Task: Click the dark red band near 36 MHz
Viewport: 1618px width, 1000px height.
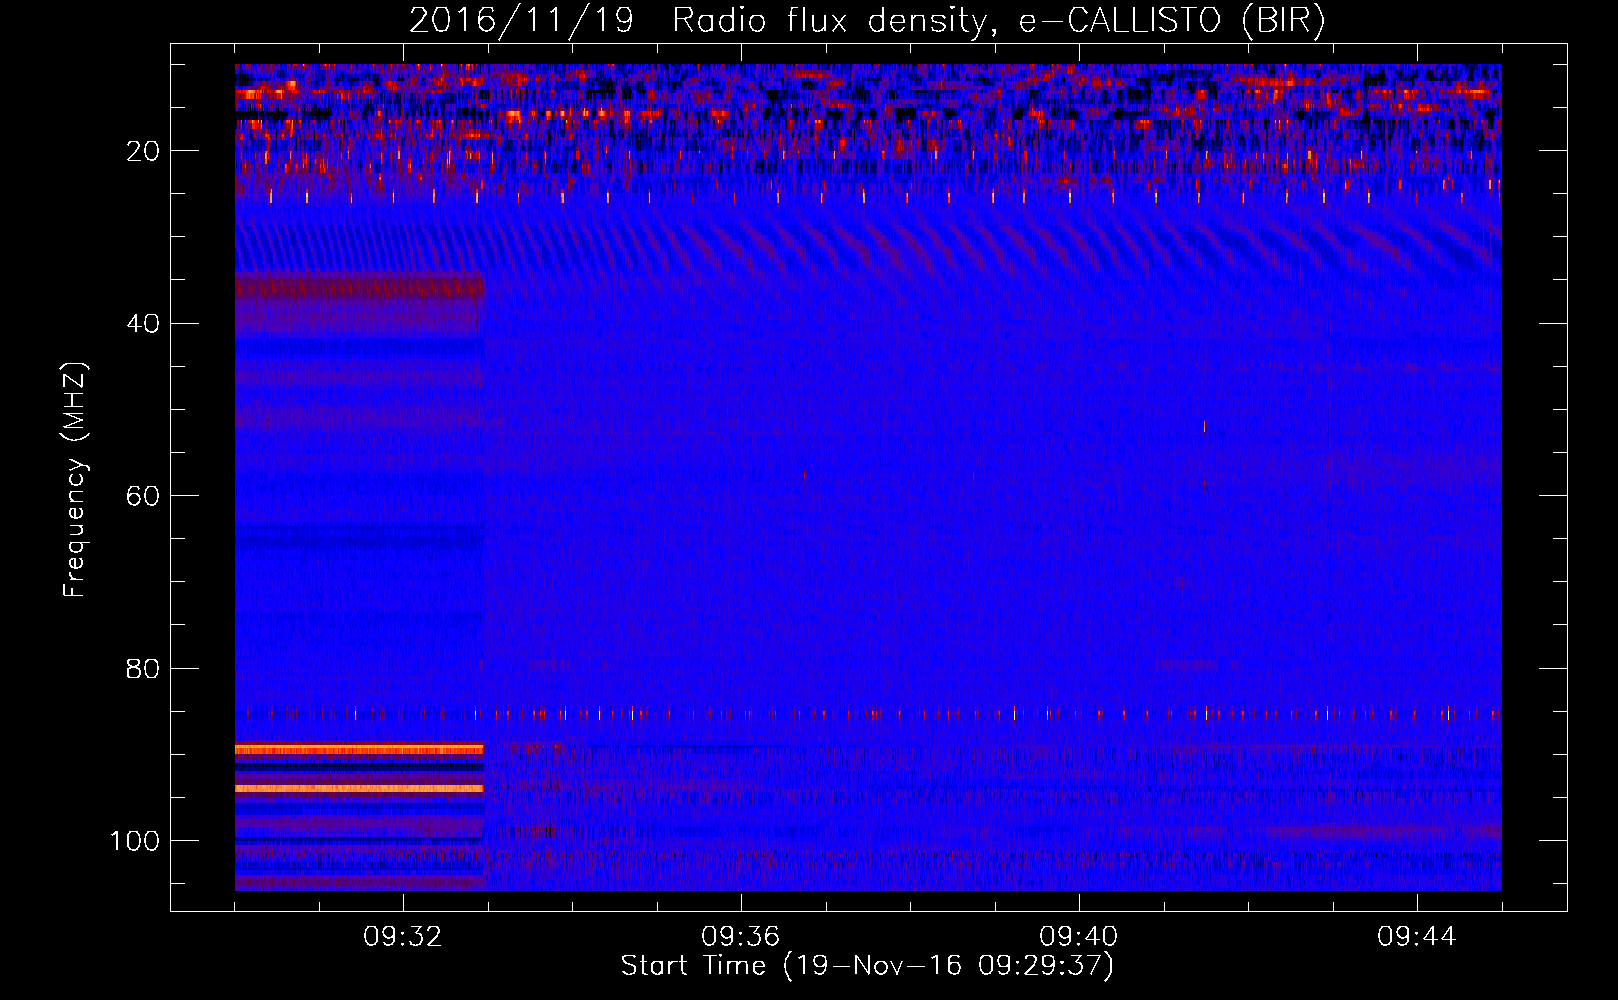Action: point(359,288)
